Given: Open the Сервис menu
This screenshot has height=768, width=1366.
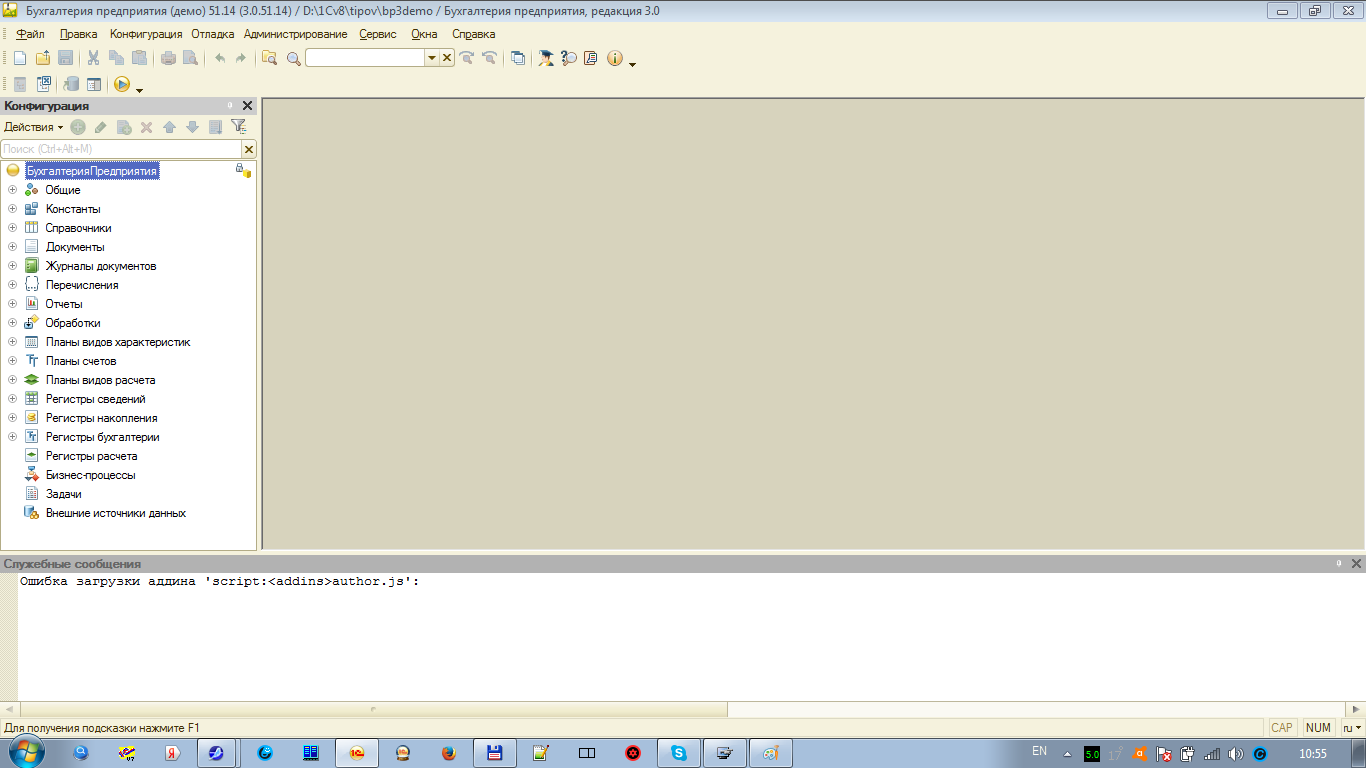Looking at the screenshot, I should tap(378, 34).
